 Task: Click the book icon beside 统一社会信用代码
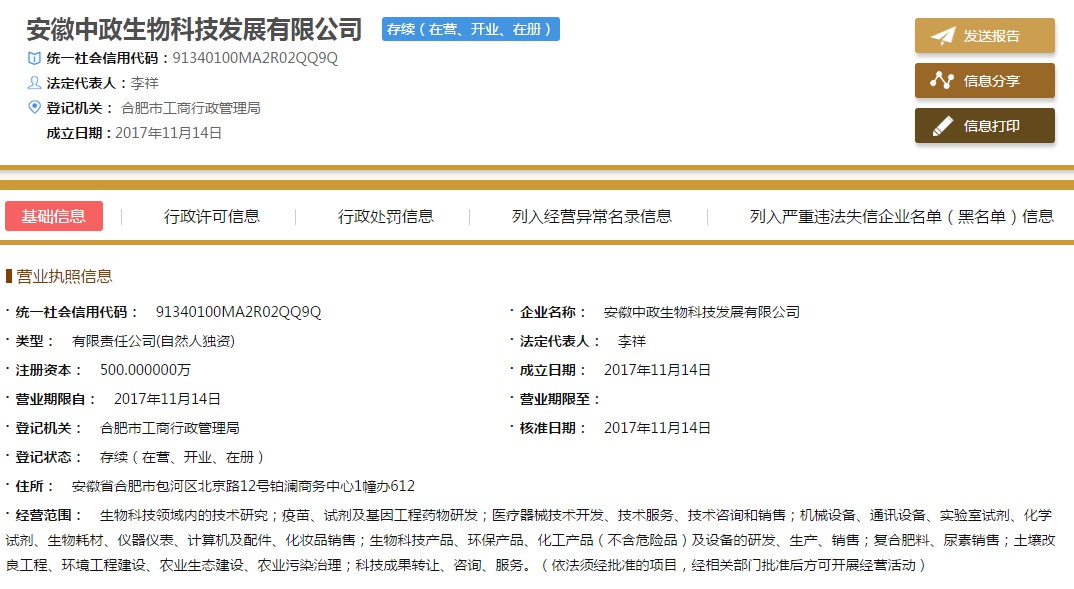[35, 58]
